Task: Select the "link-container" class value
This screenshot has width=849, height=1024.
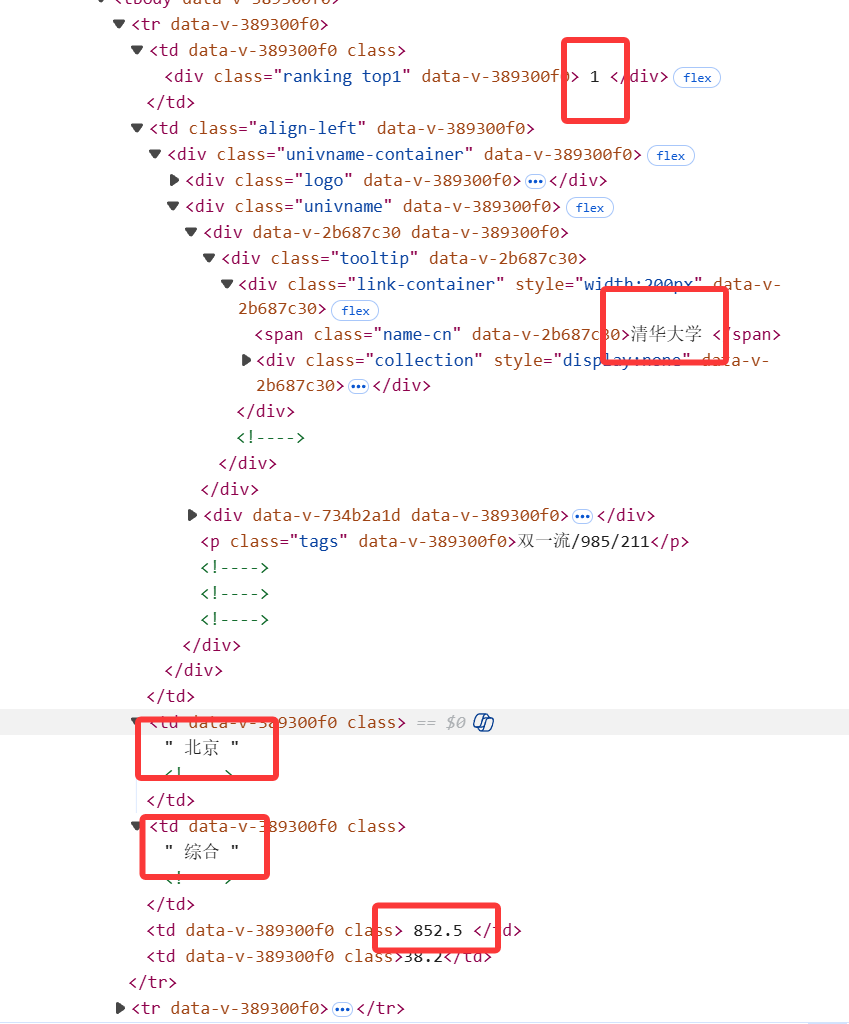Action: pos(425,285)
